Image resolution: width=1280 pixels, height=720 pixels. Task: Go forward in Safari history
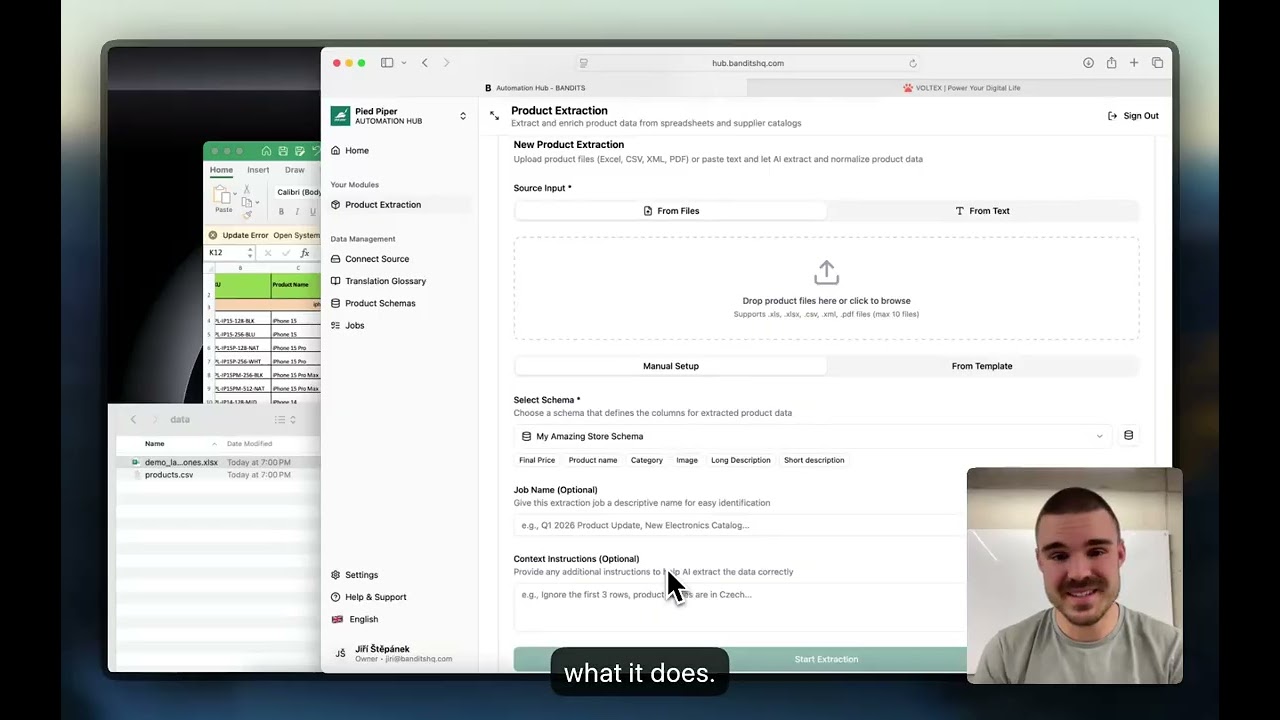pos(446,63)
